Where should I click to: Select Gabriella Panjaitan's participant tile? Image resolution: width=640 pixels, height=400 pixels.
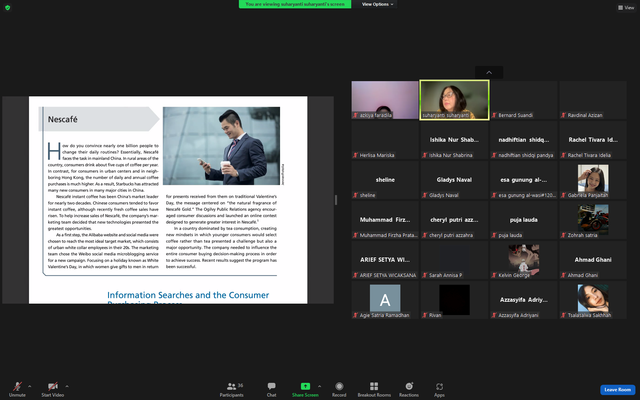[593, 180]
